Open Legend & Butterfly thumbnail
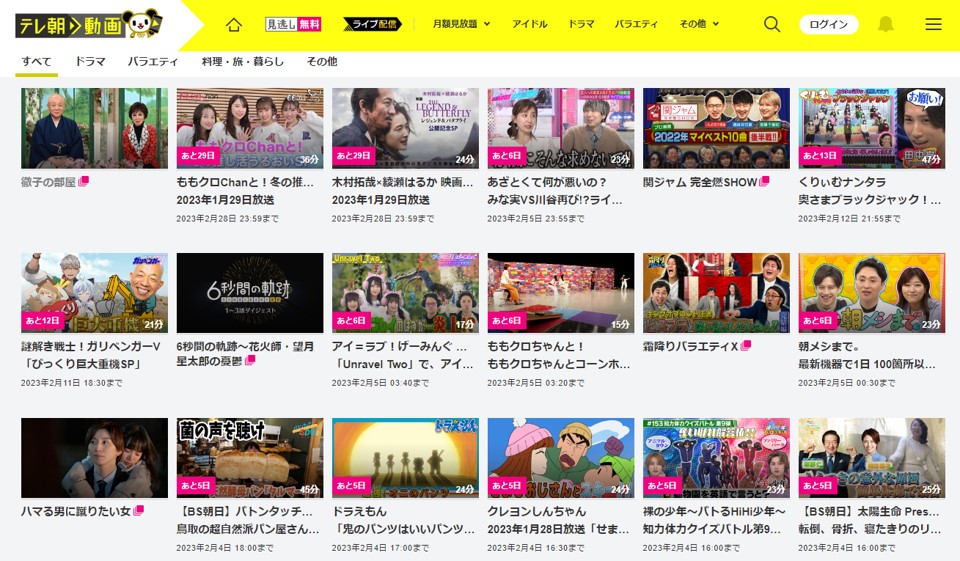The height and width of the screenshot is (561, 960). 405,128
